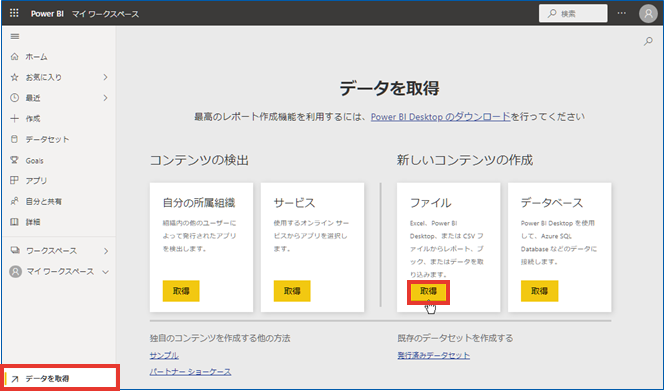Collapse the マイ ワークスペース dropdown chevron
Viewport: 664px width, 391px height.
point(105,272)
